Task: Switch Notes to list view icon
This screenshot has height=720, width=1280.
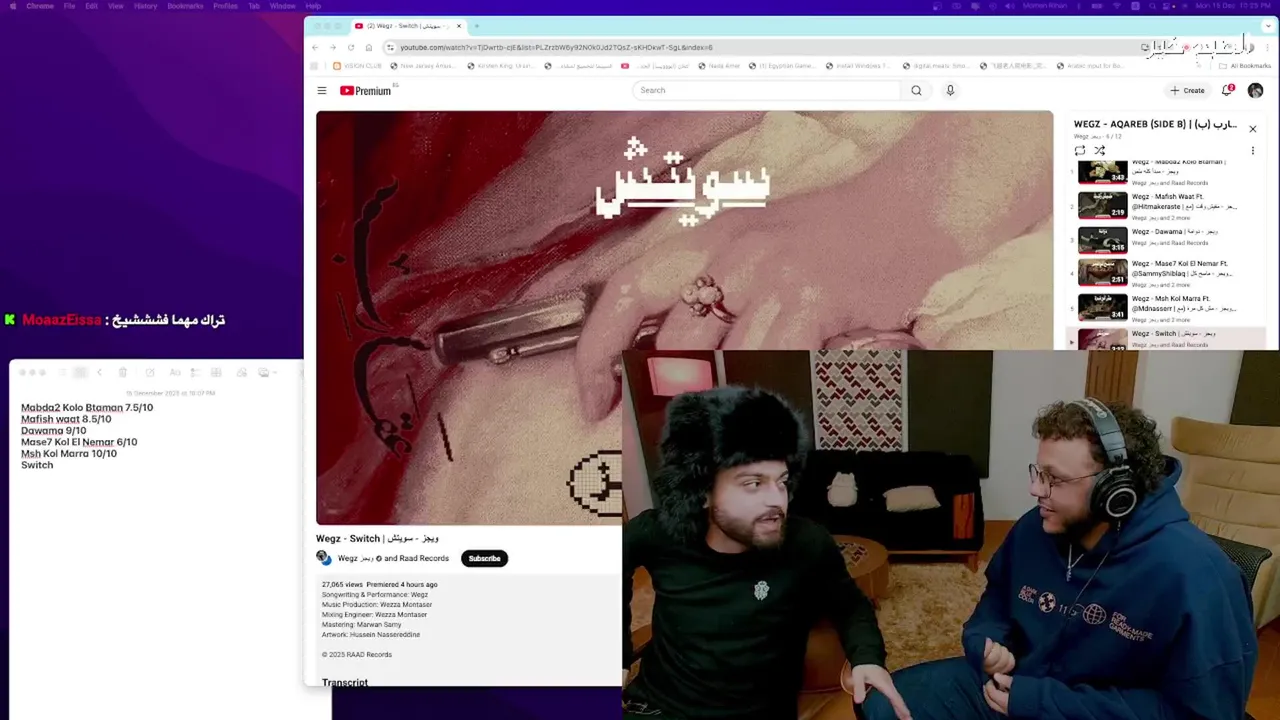Action: (x=62, y=372)
